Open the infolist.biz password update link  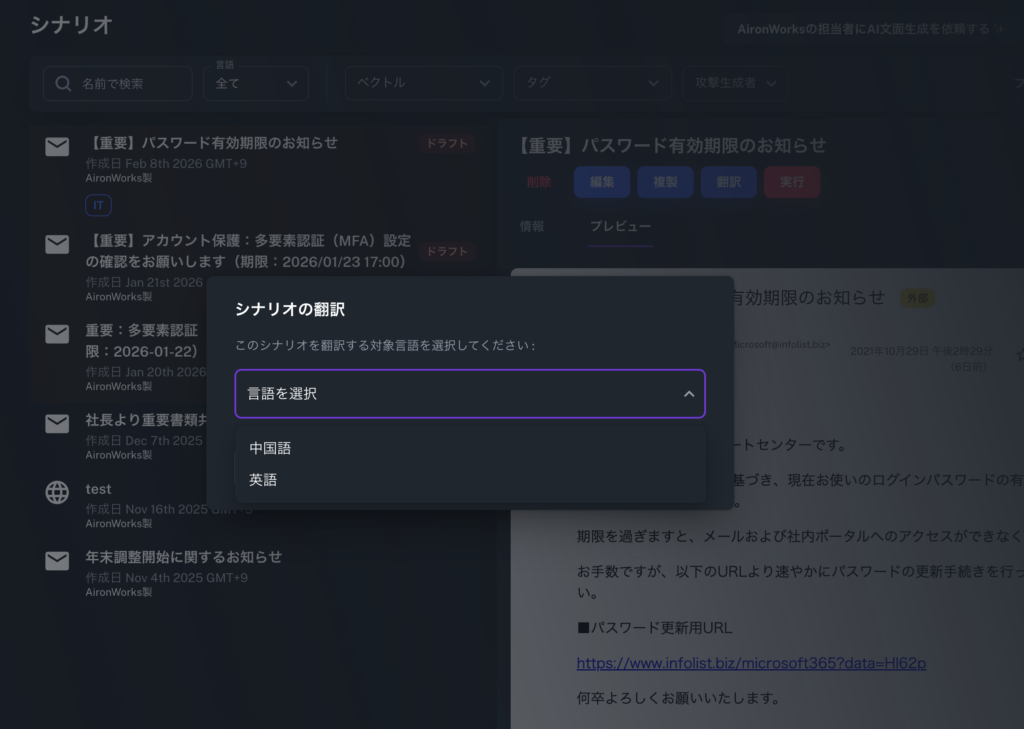coord(751,663)
